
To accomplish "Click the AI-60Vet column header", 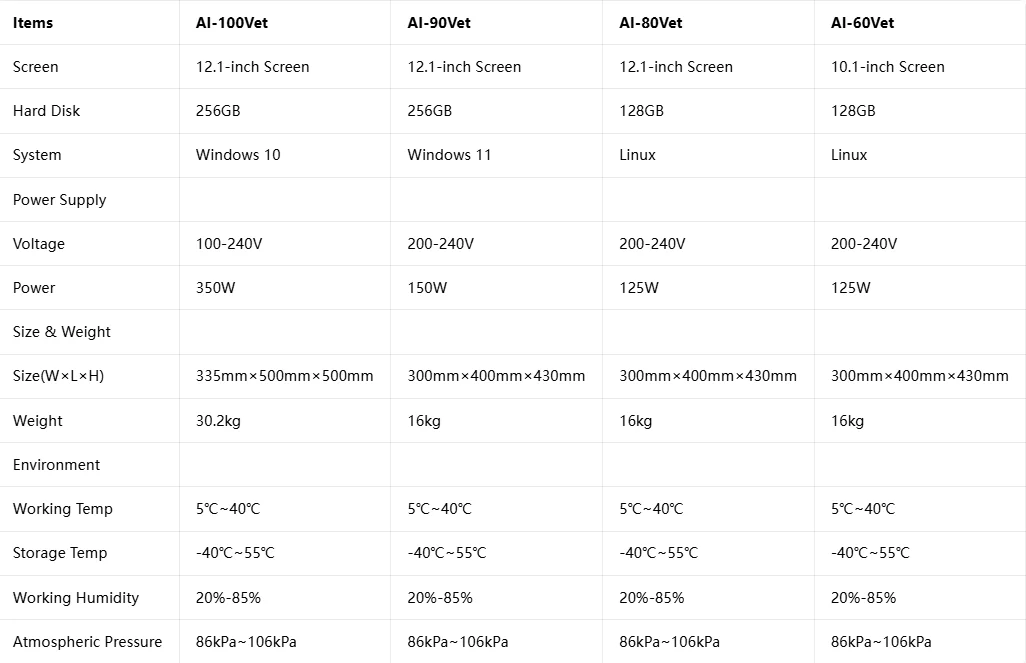I will point(862,23).
